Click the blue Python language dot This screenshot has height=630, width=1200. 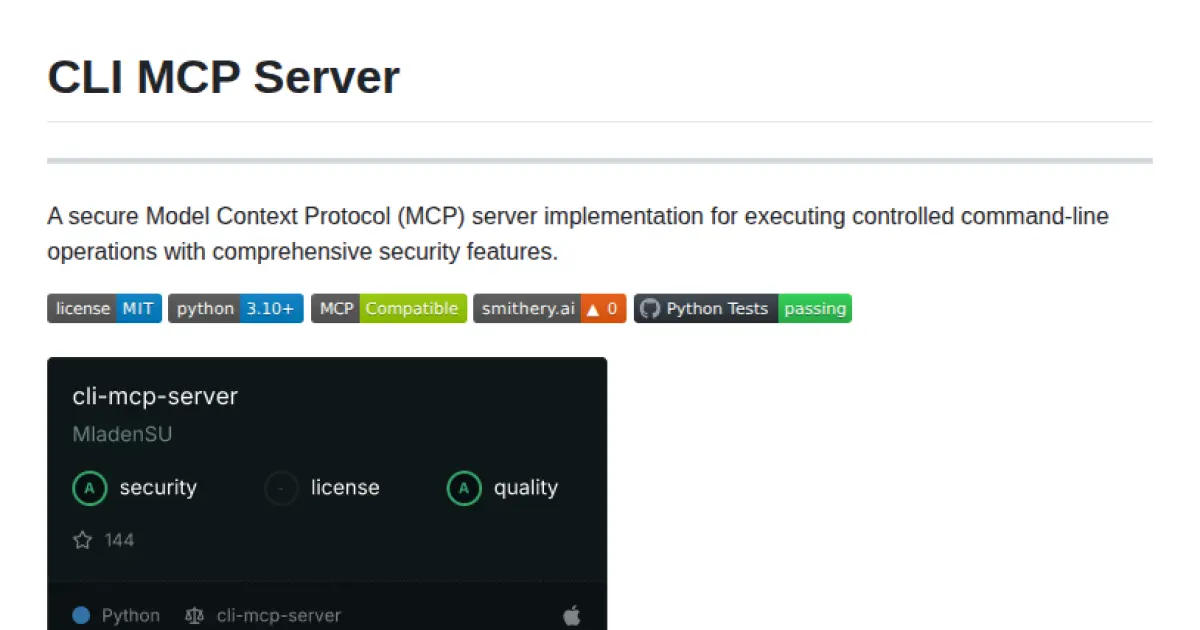click(81, 614)
